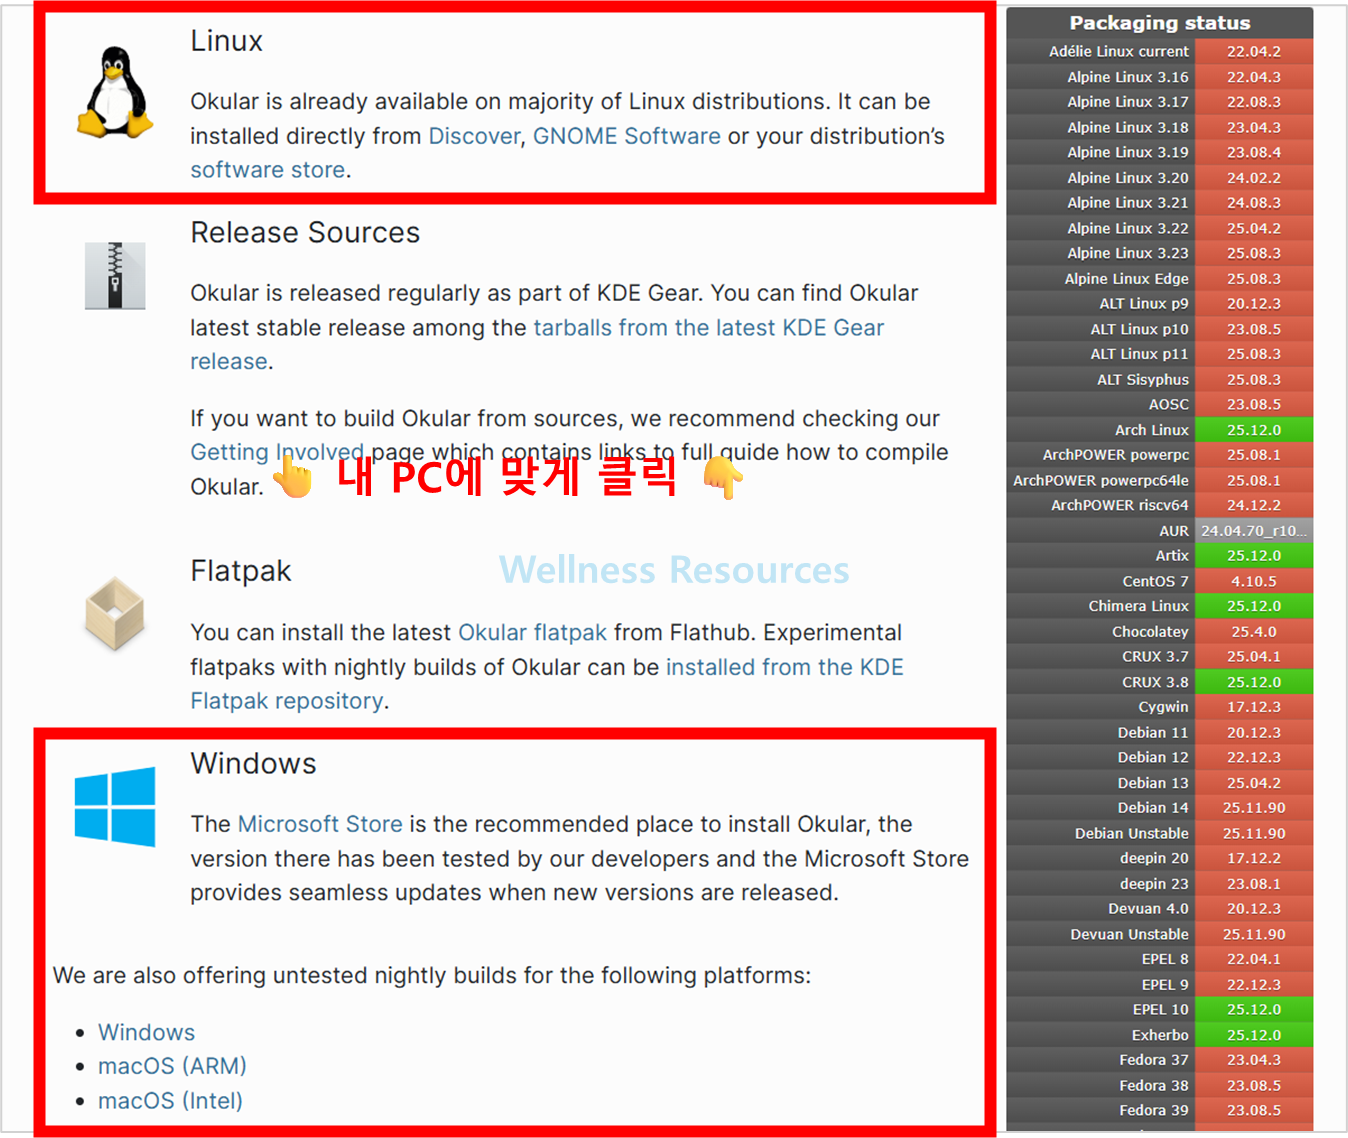Click the 'AOSC' package row label
1348x1138 pixels.
coord(1169,405)
